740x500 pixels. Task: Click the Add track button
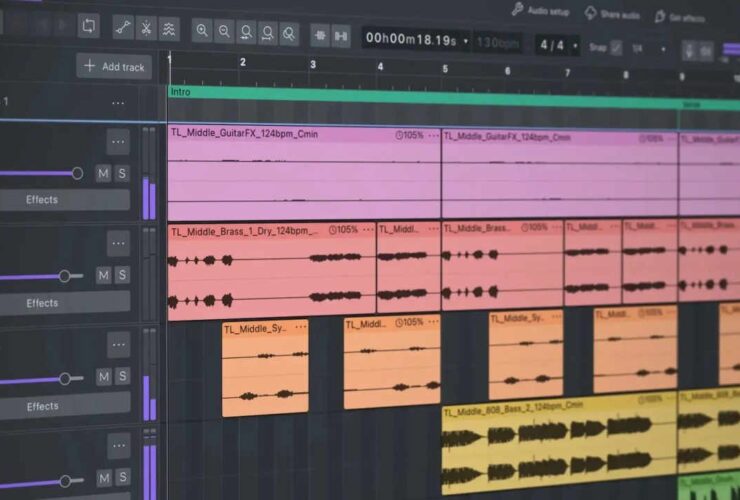(114, 66)
